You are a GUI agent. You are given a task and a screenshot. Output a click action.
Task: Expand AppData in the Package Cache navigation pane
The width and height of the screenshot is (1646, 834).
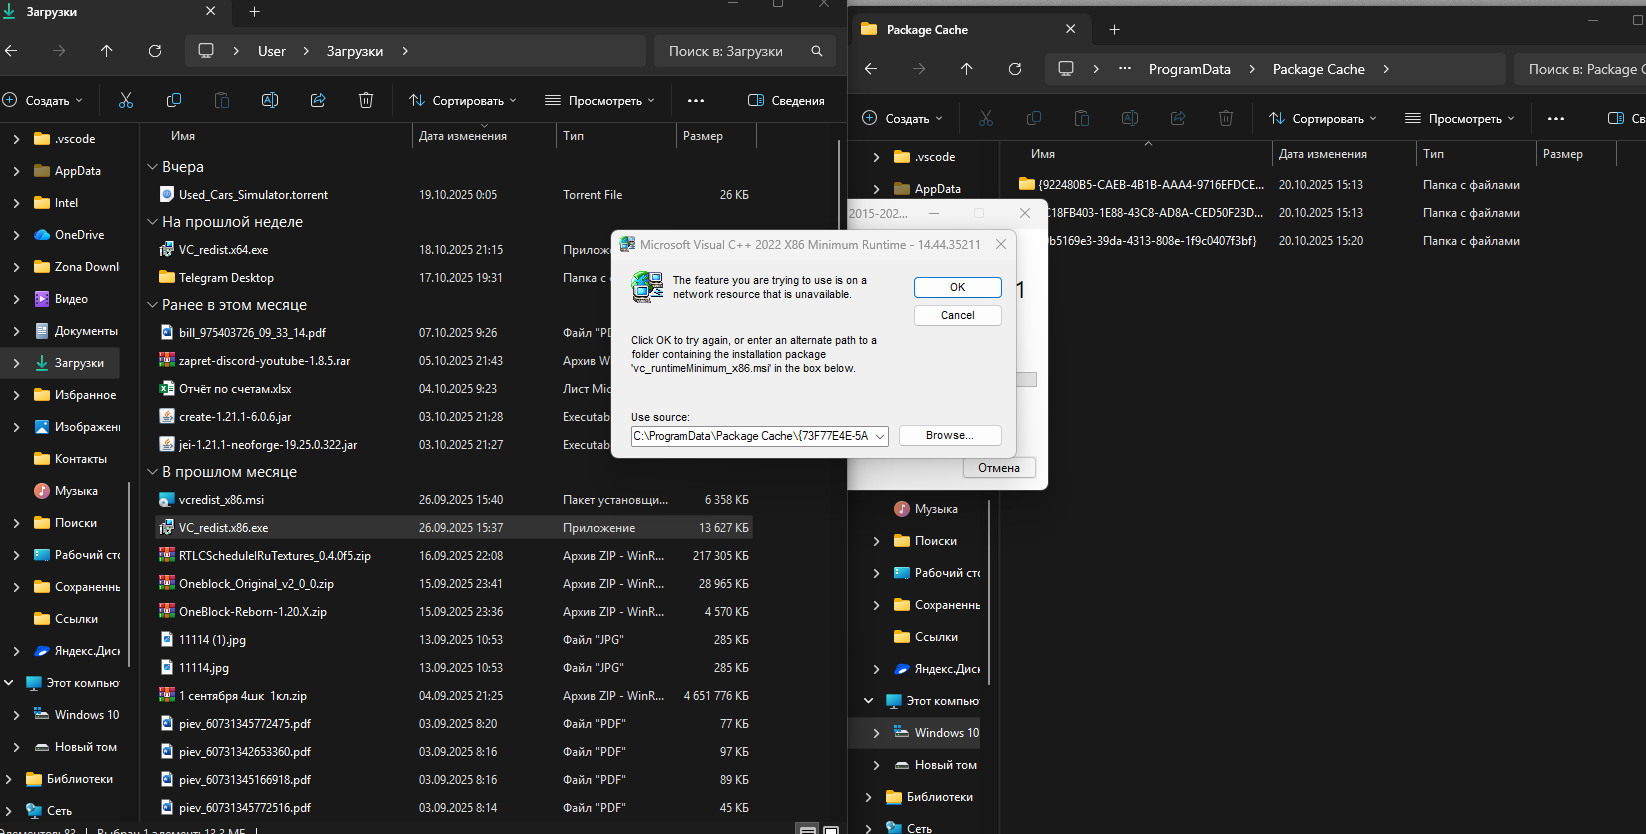click(x=876, y=189)
